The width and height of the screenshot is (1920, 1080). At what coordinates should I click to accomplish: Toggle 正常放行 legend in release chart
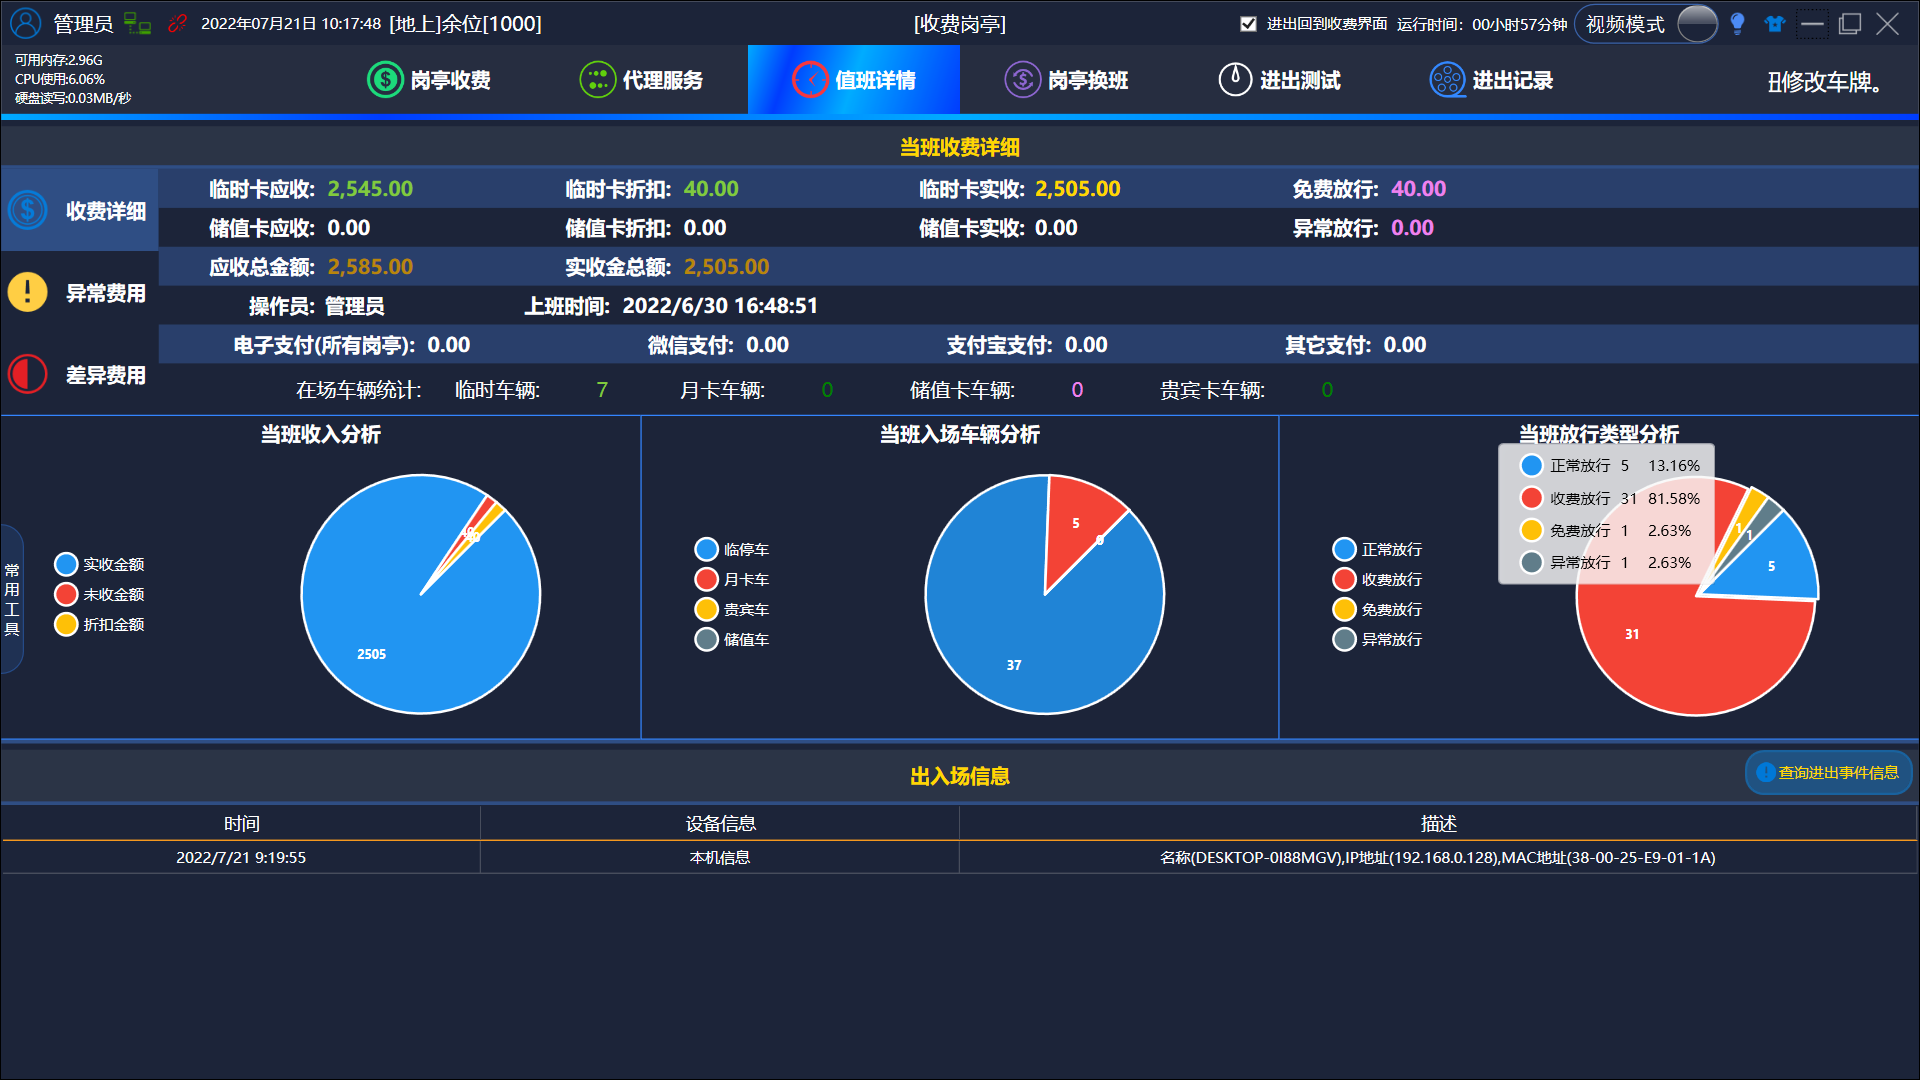[x=1377, y=549]
